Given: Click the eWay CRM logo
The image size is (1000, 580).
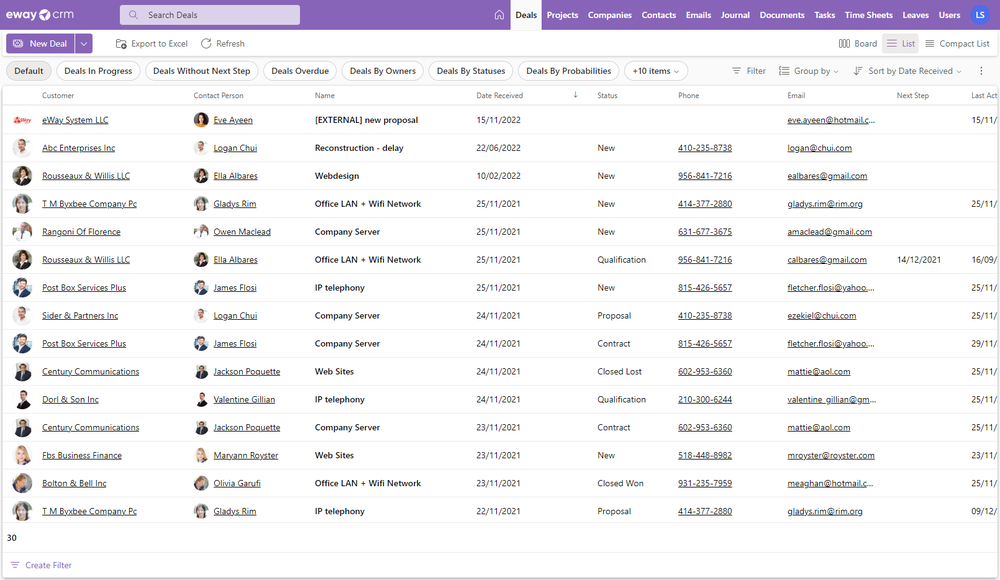Looking at the screenshot, I should coord(40,15).
